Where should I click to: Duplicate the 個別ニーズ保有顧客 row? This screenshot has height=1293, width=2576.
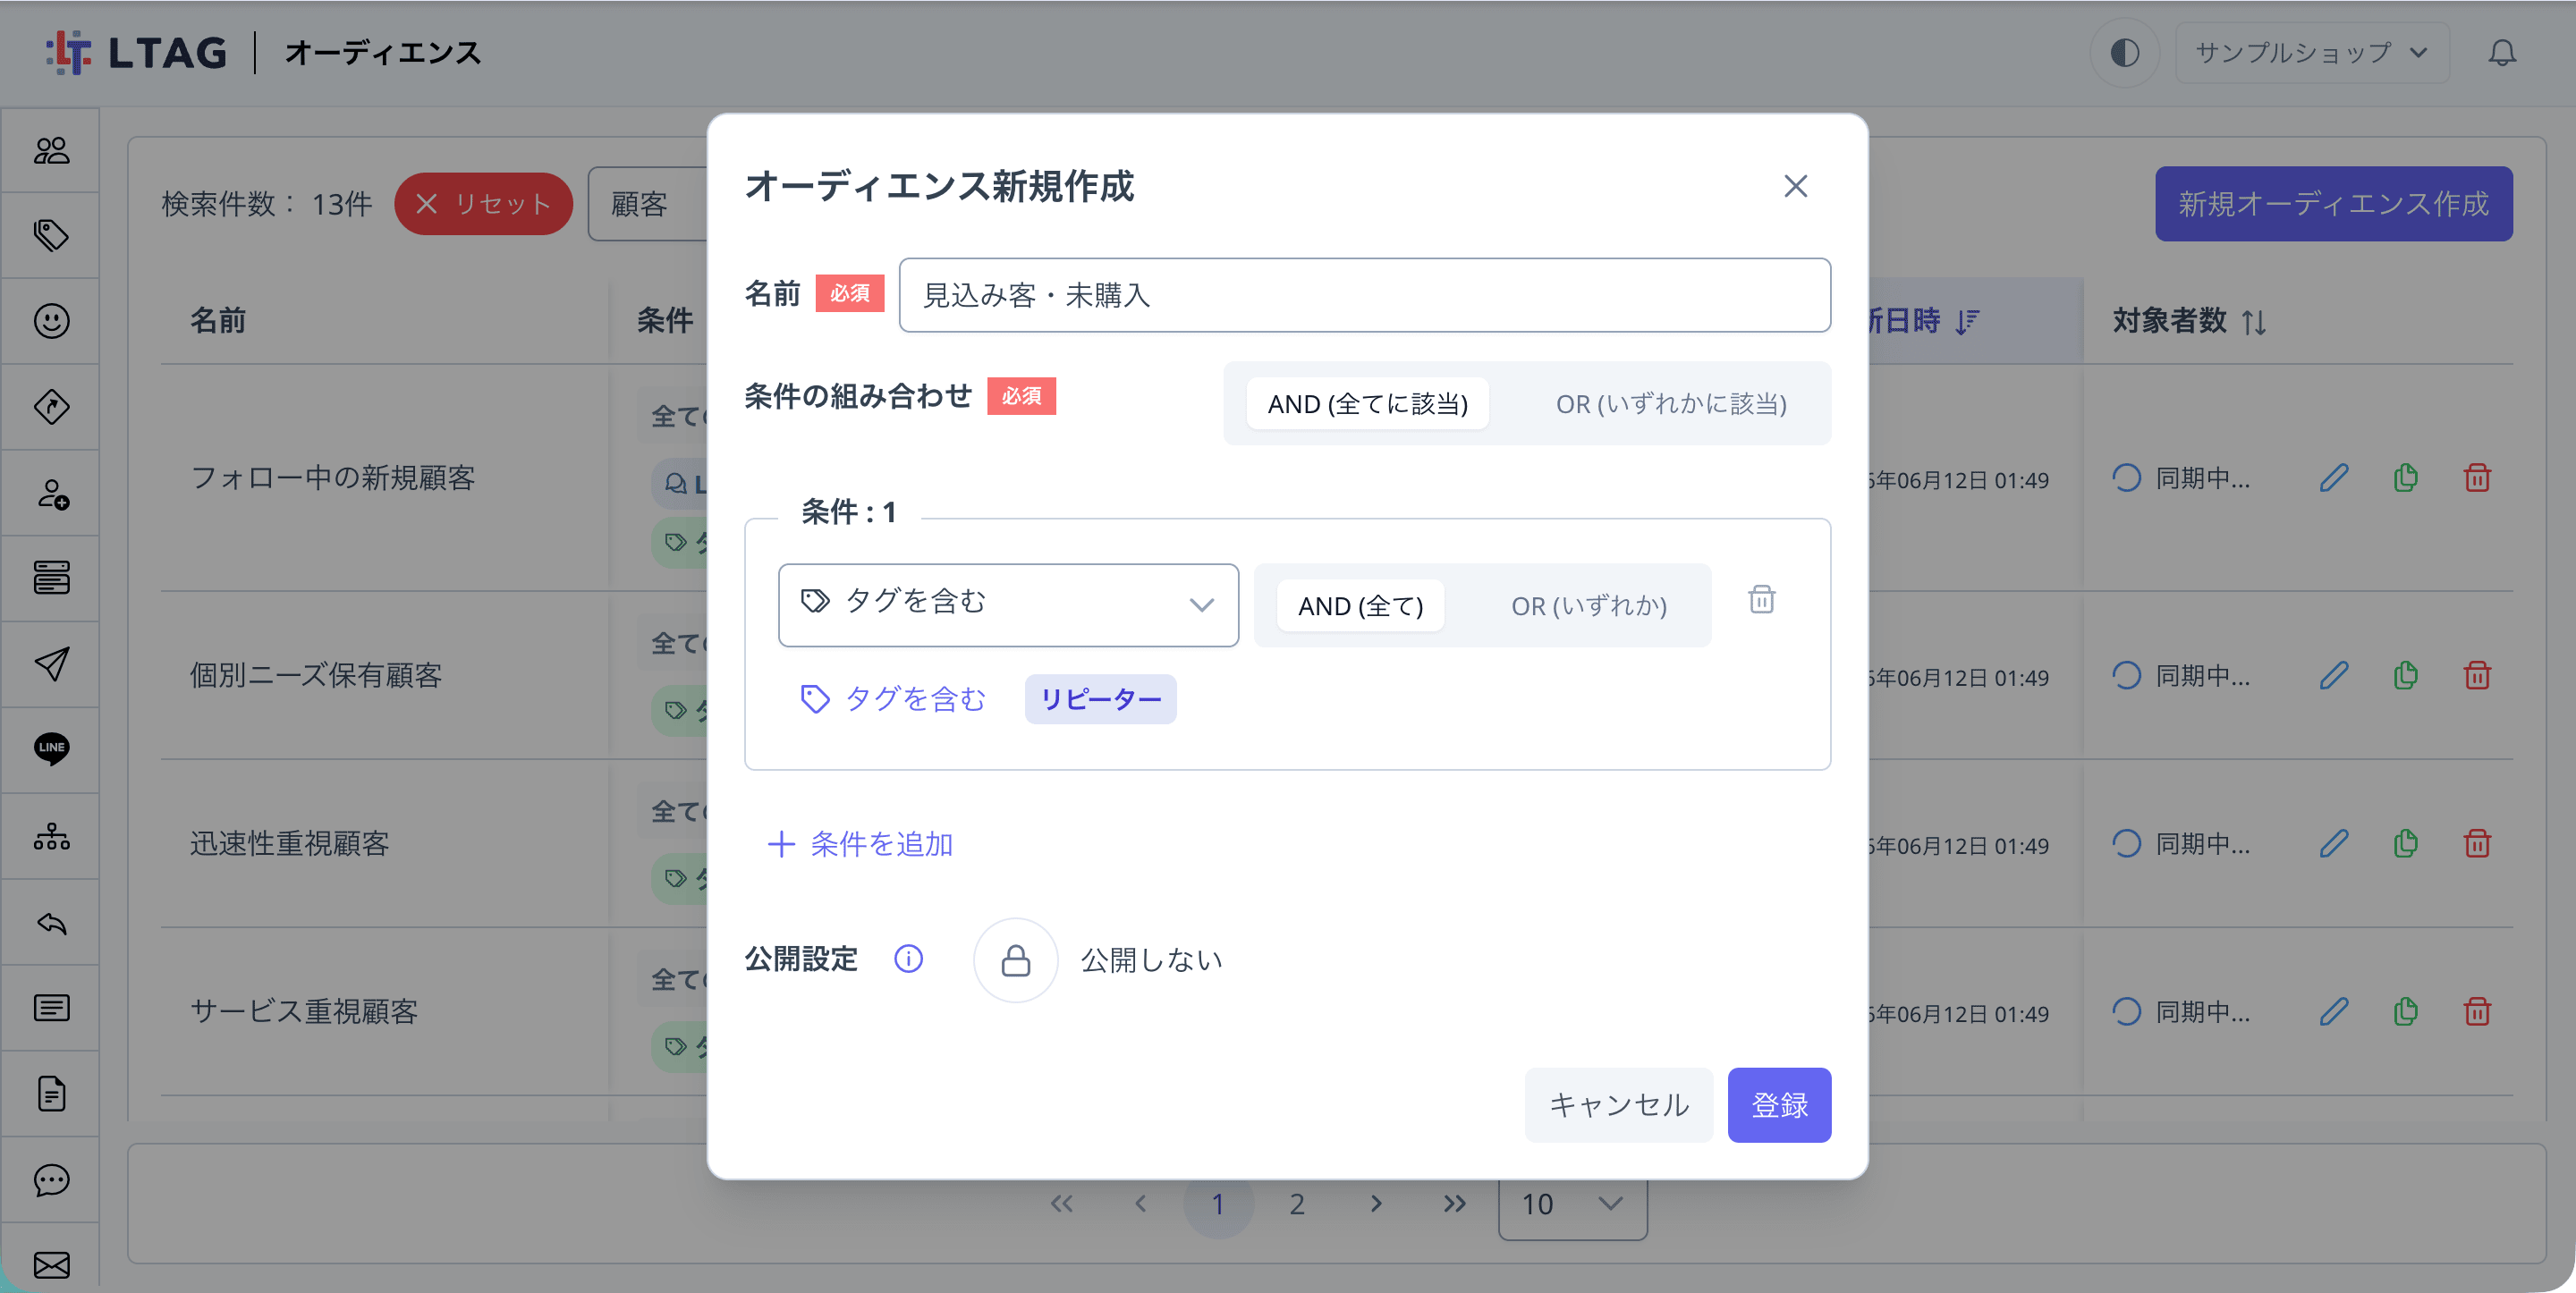tap(2405, 676)
